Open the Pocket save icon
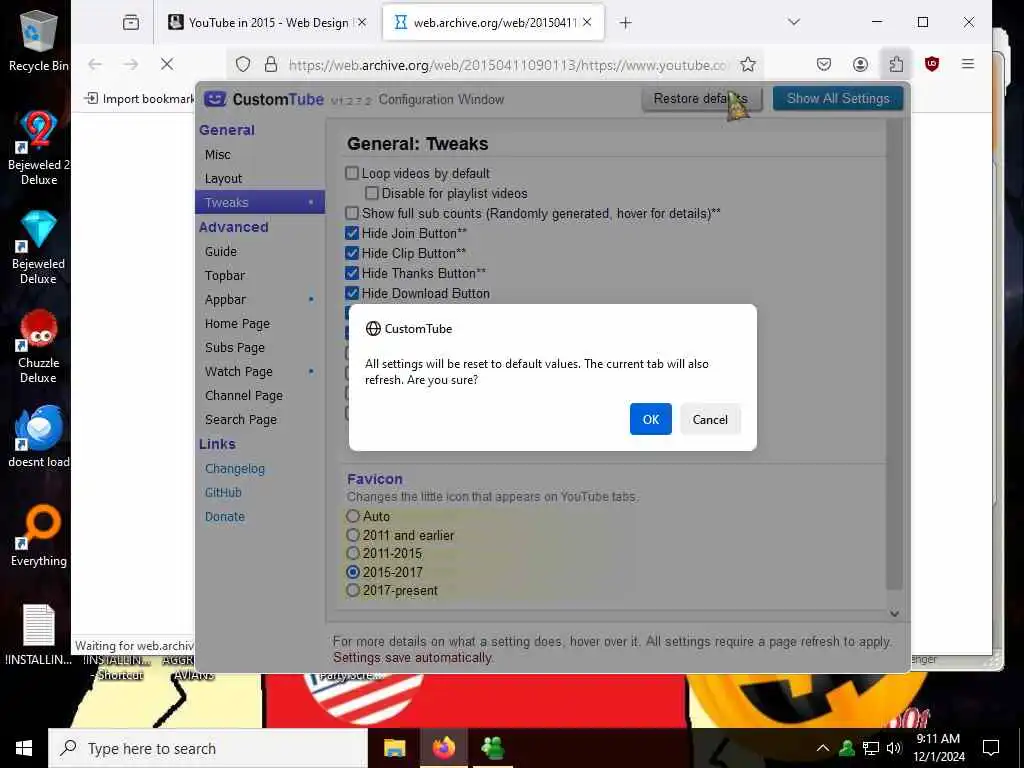The height and width of the screenshot is (768, 1024). [x=824, y=64]
